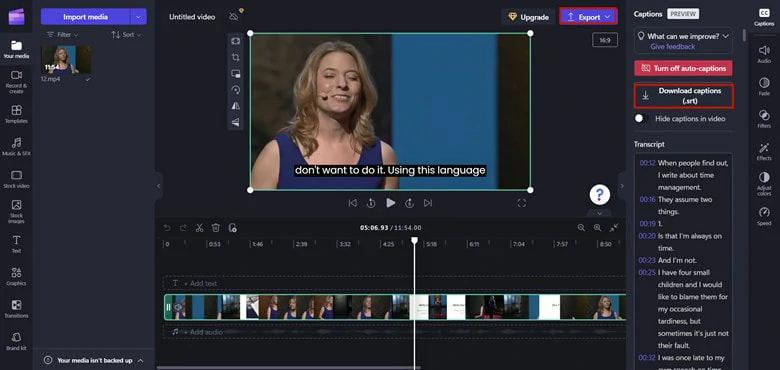Open the Templates sidebar tab
The width and height of the screenshot is (780, 370).
16,114
